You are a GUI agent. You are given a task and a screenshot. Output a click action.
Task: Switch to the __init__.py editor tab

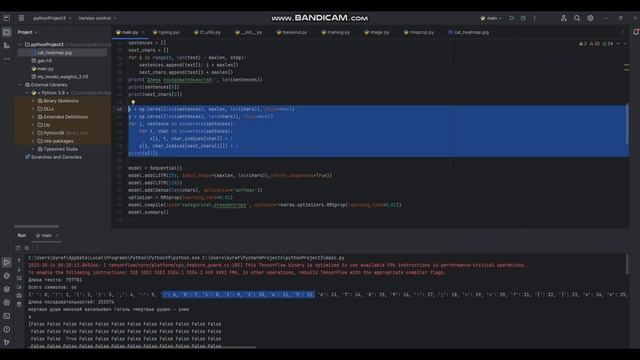(249, 32)
